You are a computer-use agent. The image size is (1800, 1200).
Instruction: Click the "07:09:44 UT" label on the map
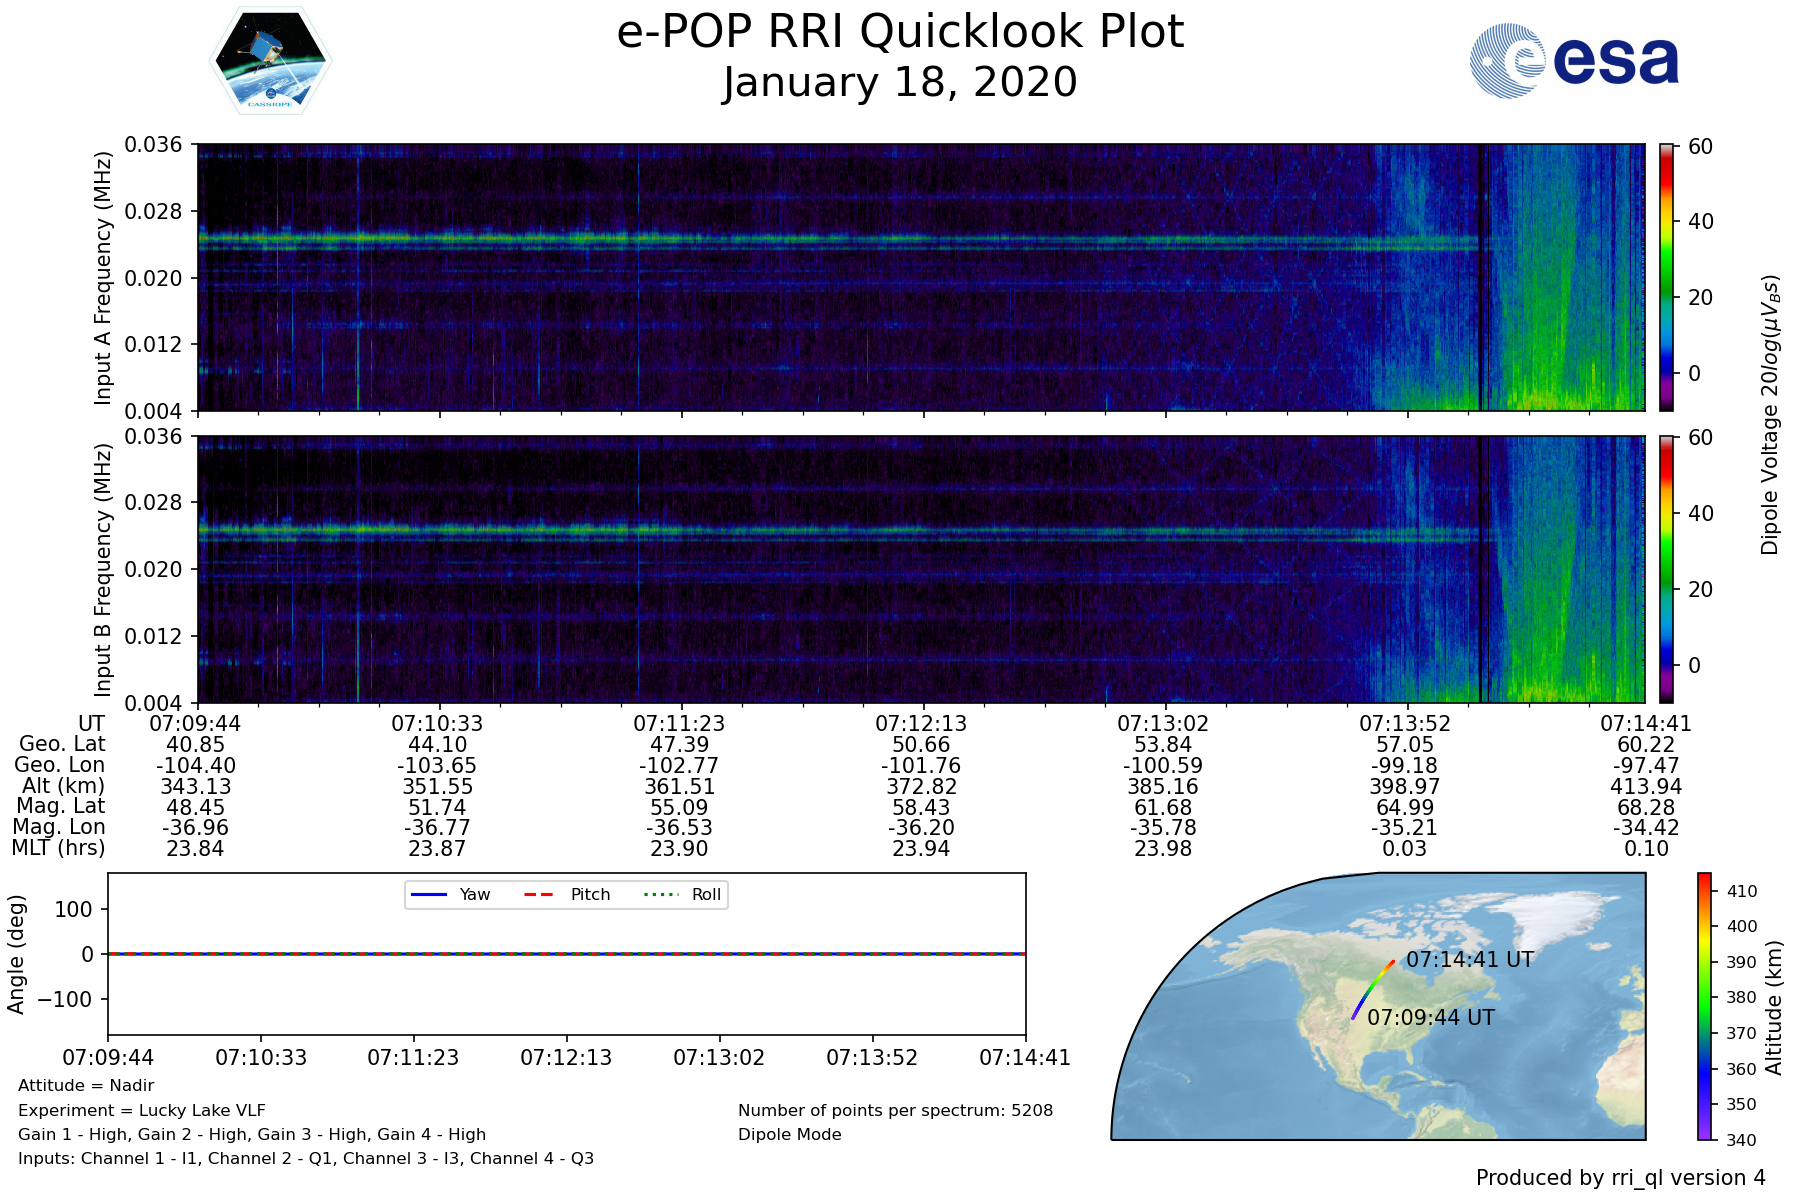pos(1430,1018)
